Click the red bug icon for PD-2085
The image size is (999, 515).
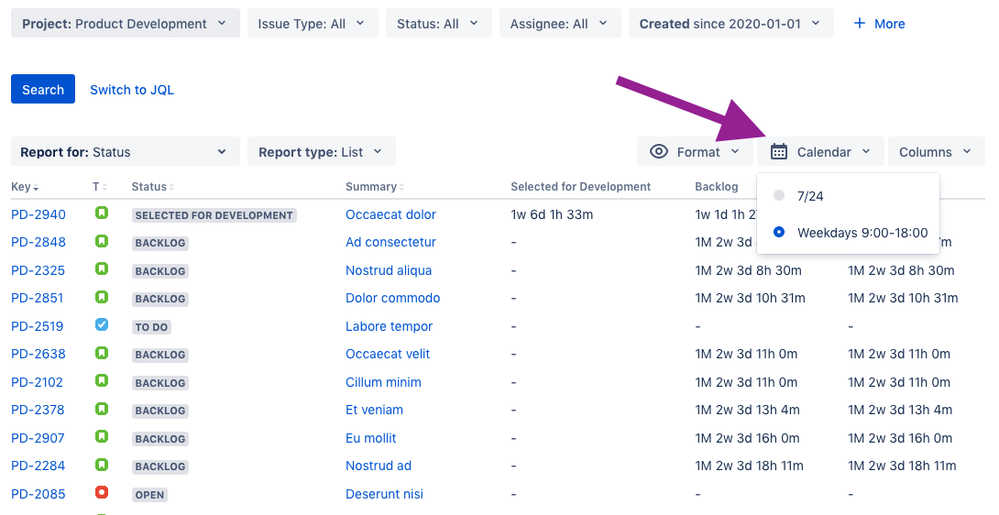point(101,494)
